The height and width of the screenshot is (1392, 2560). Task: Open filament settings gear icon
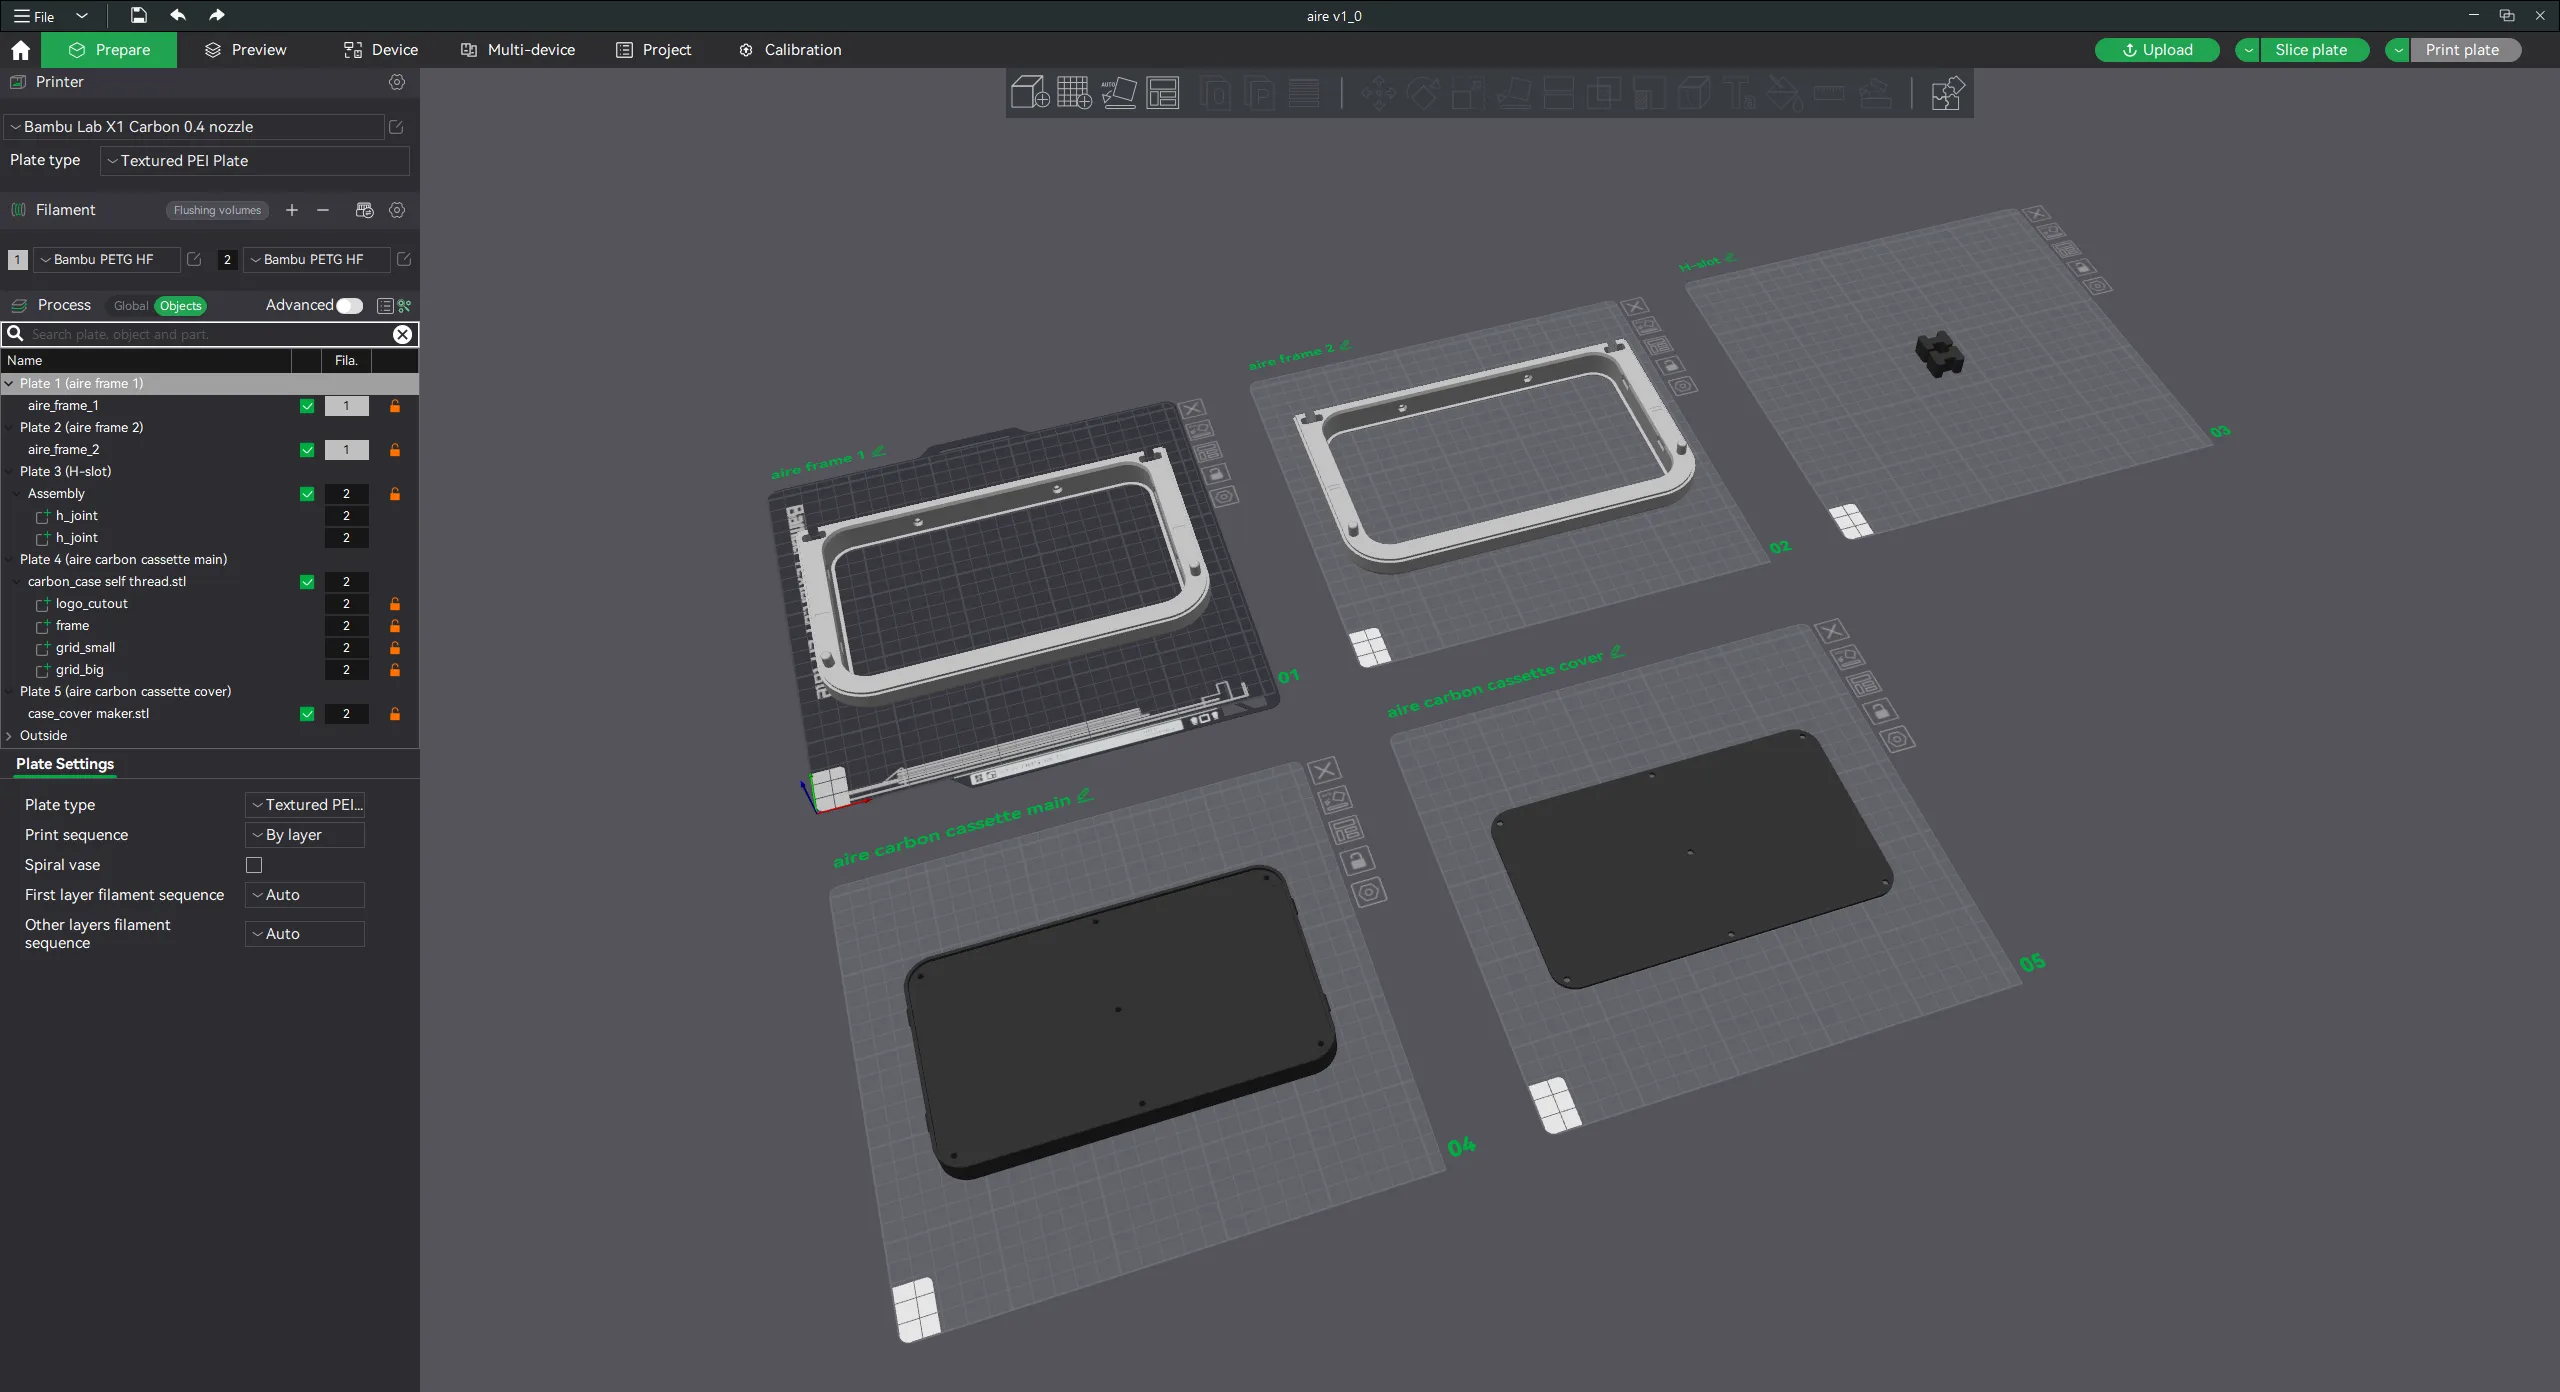coord(397,210)
